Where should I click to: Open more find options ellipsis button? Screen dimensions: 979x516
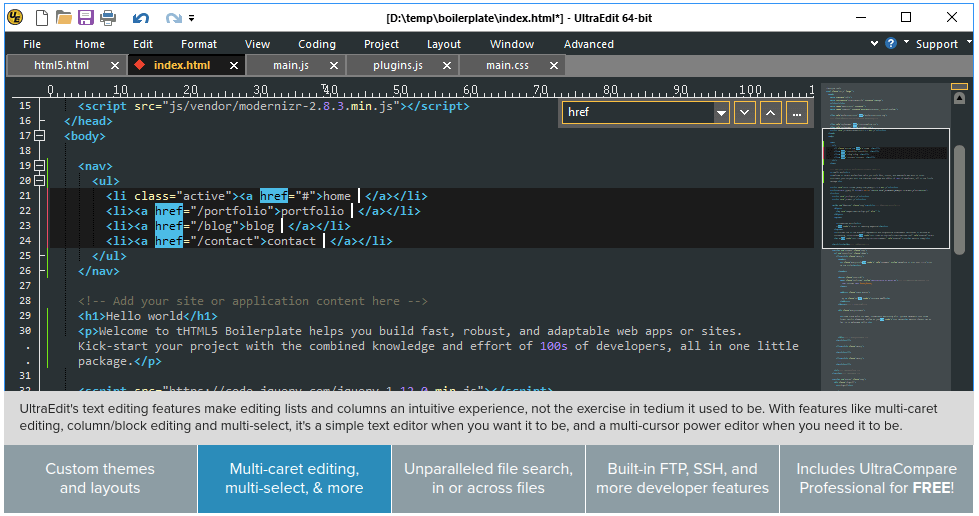coord(797,113)
